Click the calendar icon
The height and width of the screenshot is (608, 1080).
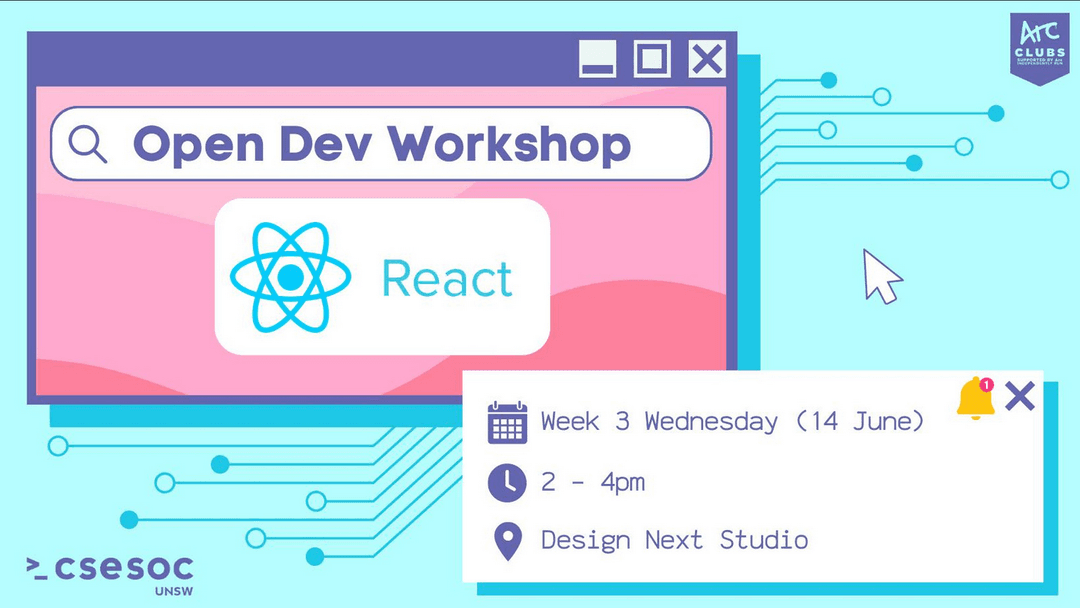coord(508,423)
